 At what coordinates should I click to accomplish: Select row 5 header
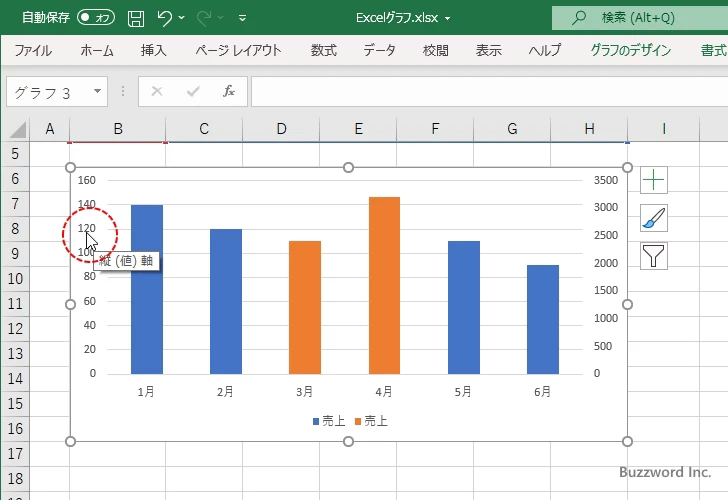(x=15, y=154)
